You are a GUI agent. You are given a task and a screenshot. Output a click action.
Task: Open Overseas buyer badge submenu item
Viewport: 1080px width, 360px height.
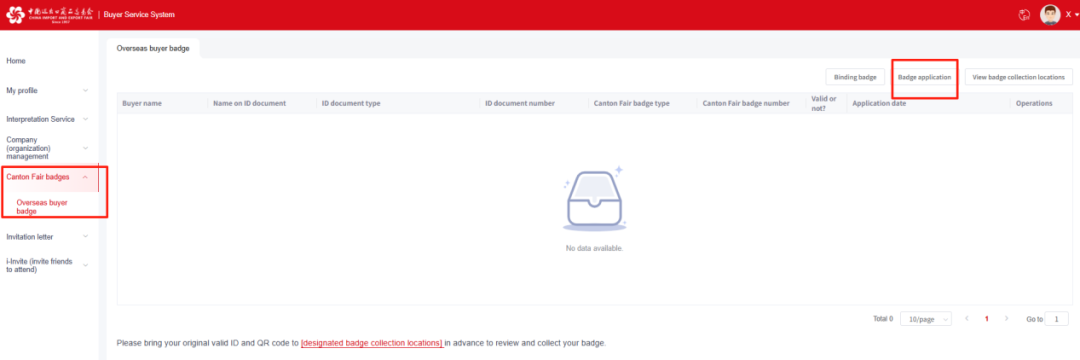click(x=42, y=207)
